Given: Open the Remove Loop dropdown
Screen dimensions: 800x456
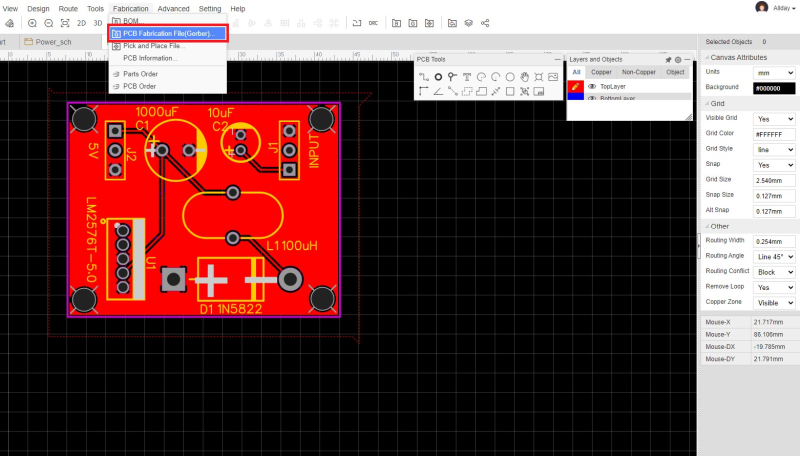Looking at the screenshot, I should pos(774,287).
